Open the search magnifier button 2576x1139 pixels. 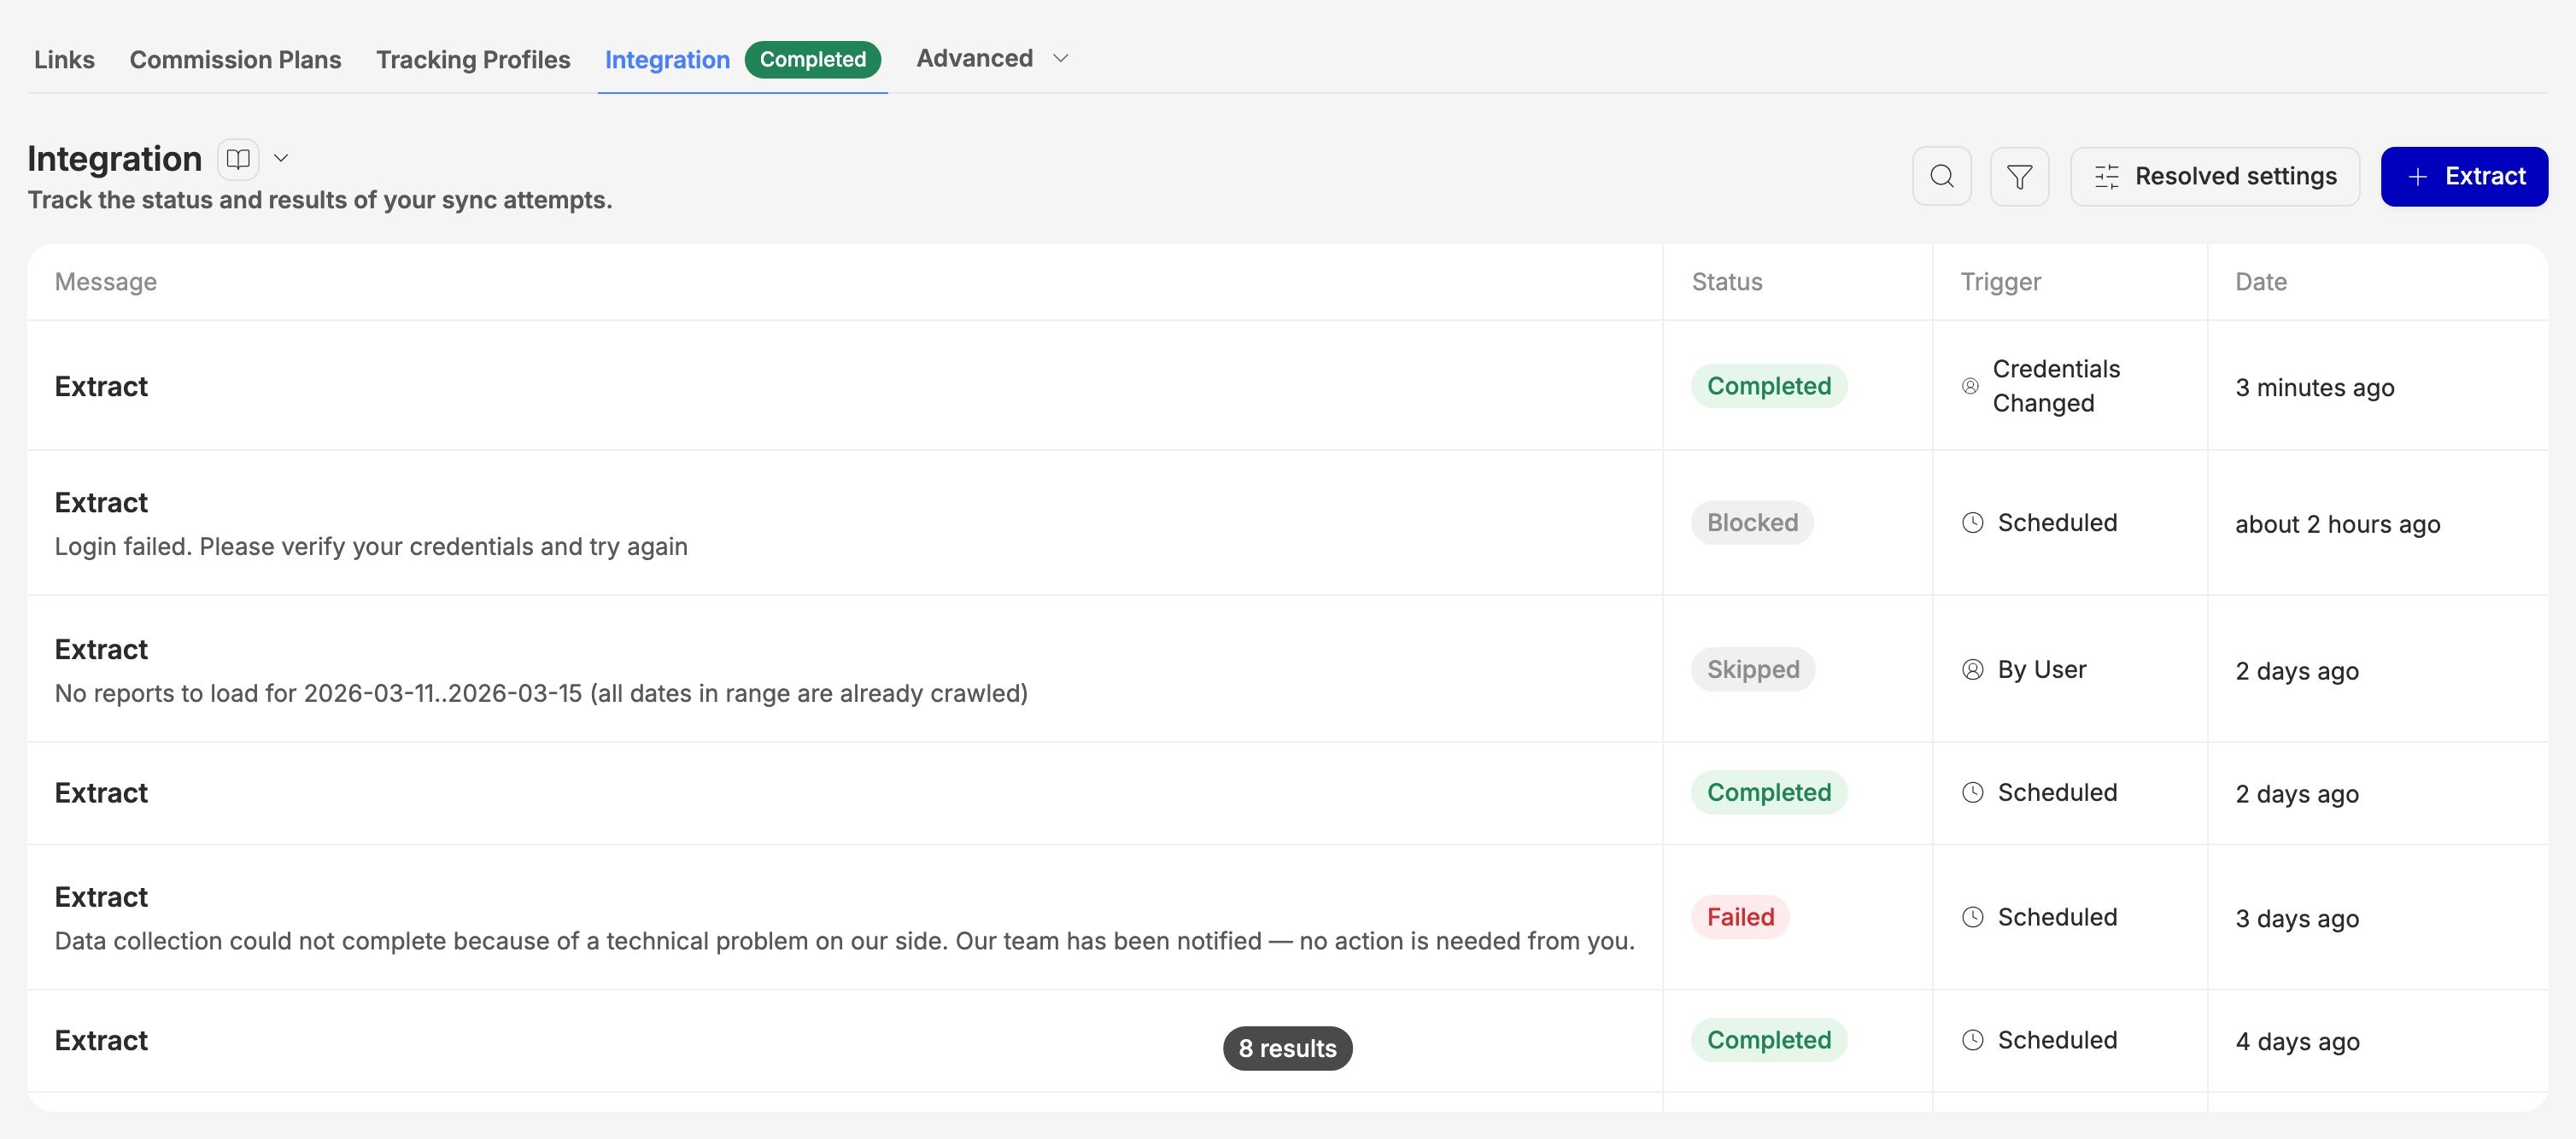click(1941, 176)
